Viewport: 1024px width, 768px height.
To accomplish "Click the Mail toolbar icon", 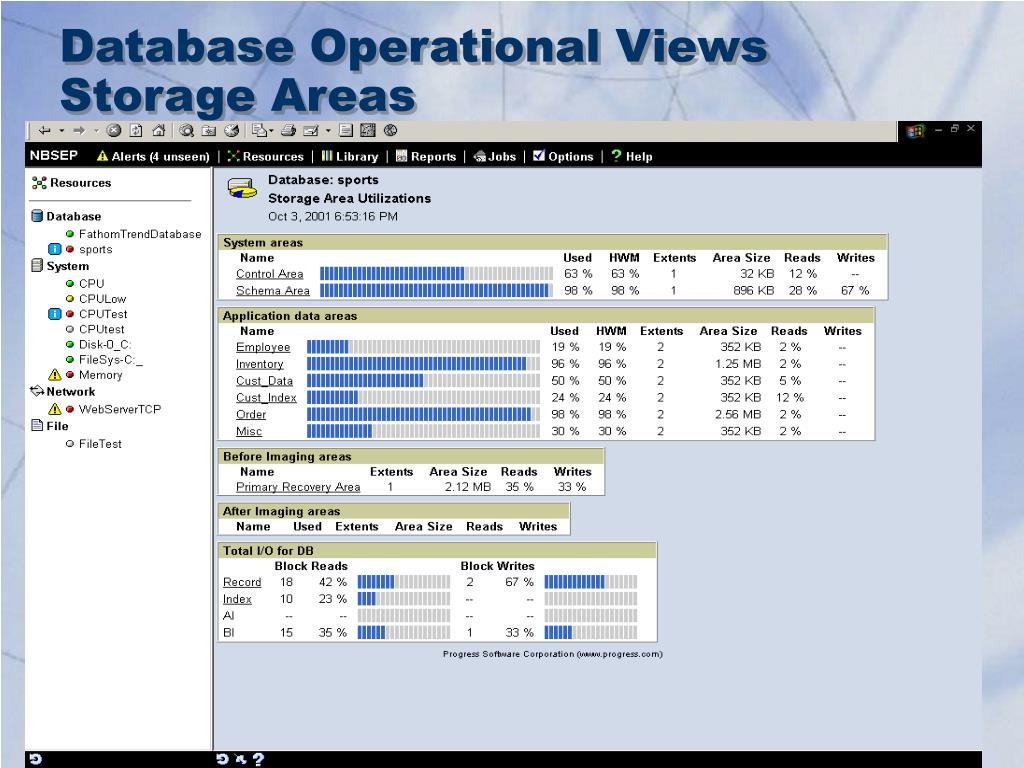I will [259, 131].
